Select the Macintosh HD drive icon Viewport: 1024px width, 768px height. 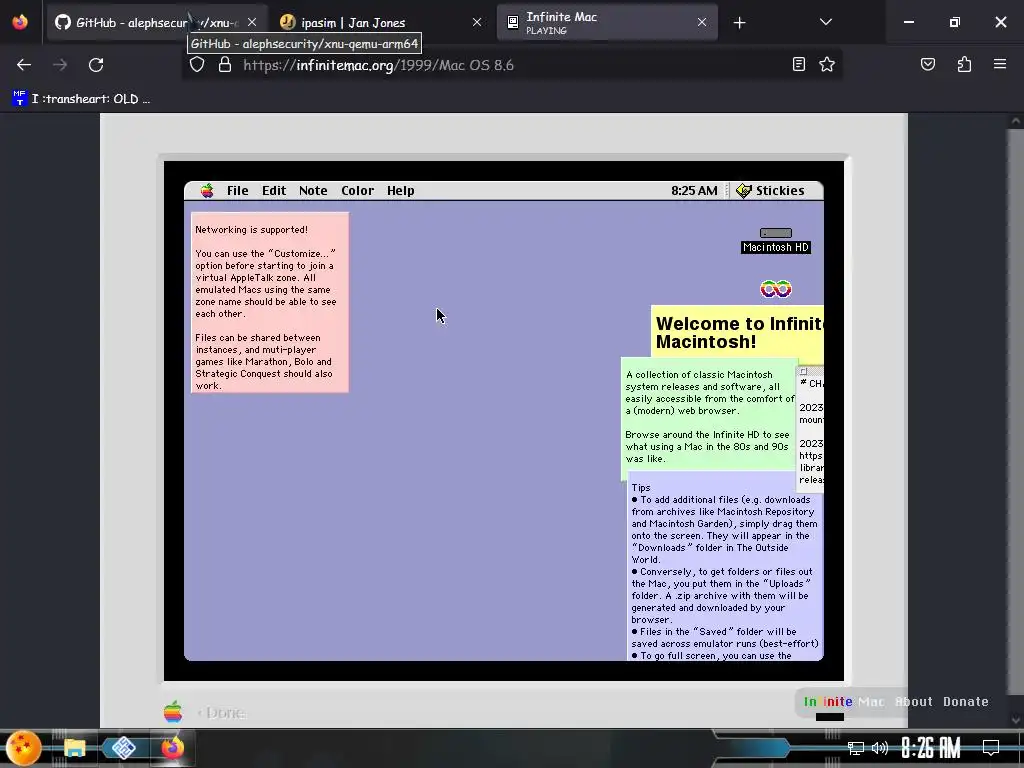click(x=776, y=240)
